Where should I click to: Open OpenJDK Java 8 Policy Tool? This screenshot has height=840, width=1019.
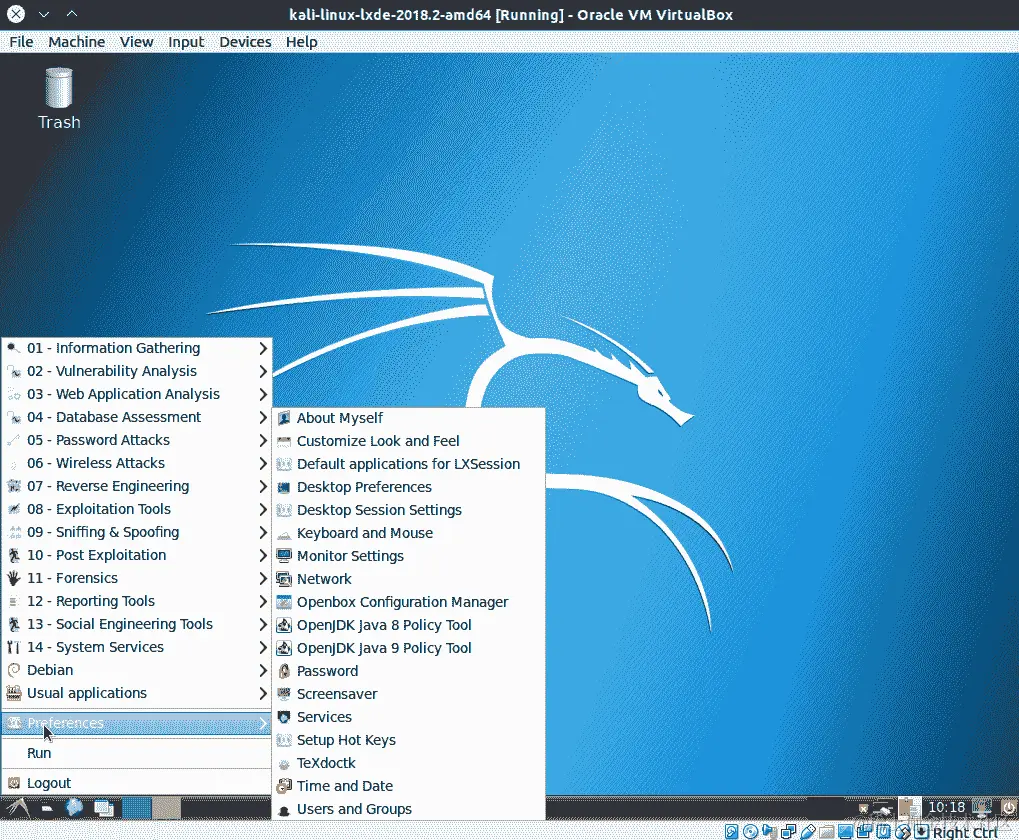pos(408,626)
